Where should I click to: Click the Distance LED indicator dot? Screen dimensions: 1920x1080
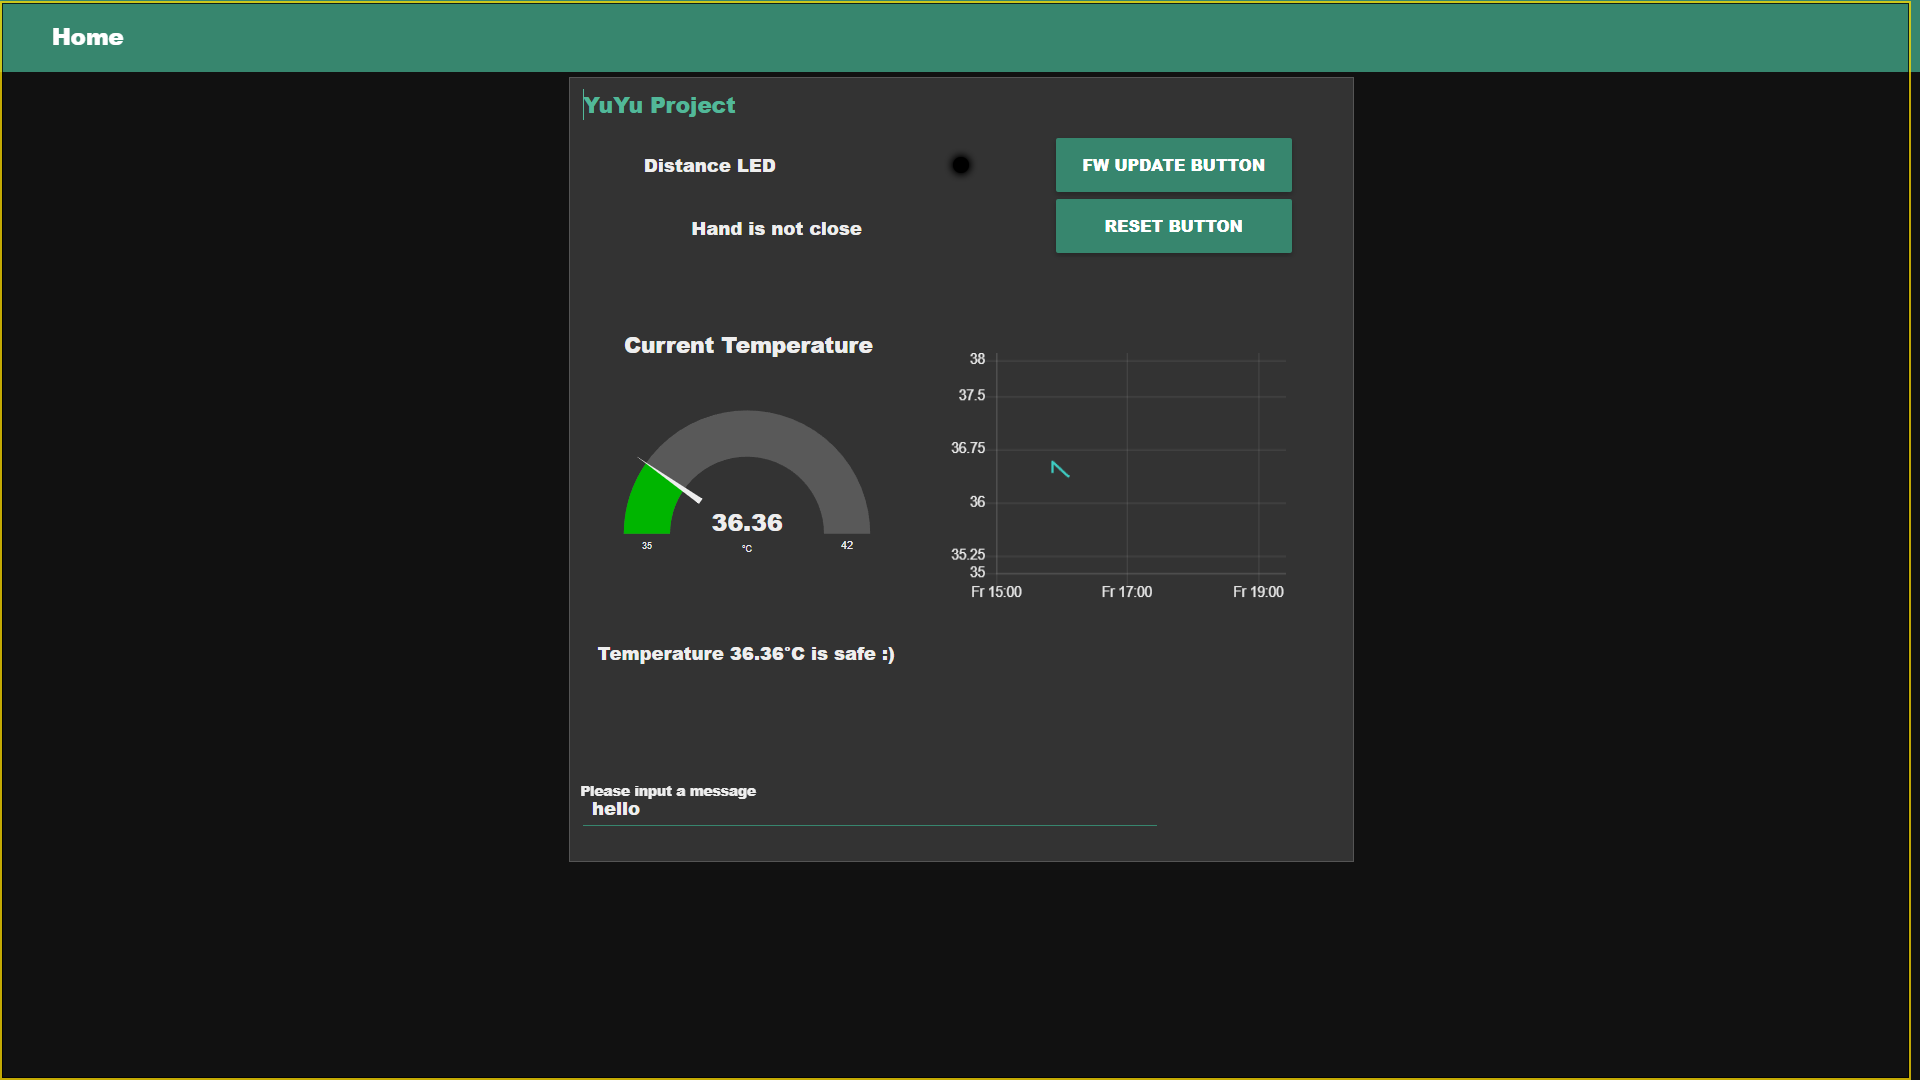pyautogui.click(x=960, y=165)
